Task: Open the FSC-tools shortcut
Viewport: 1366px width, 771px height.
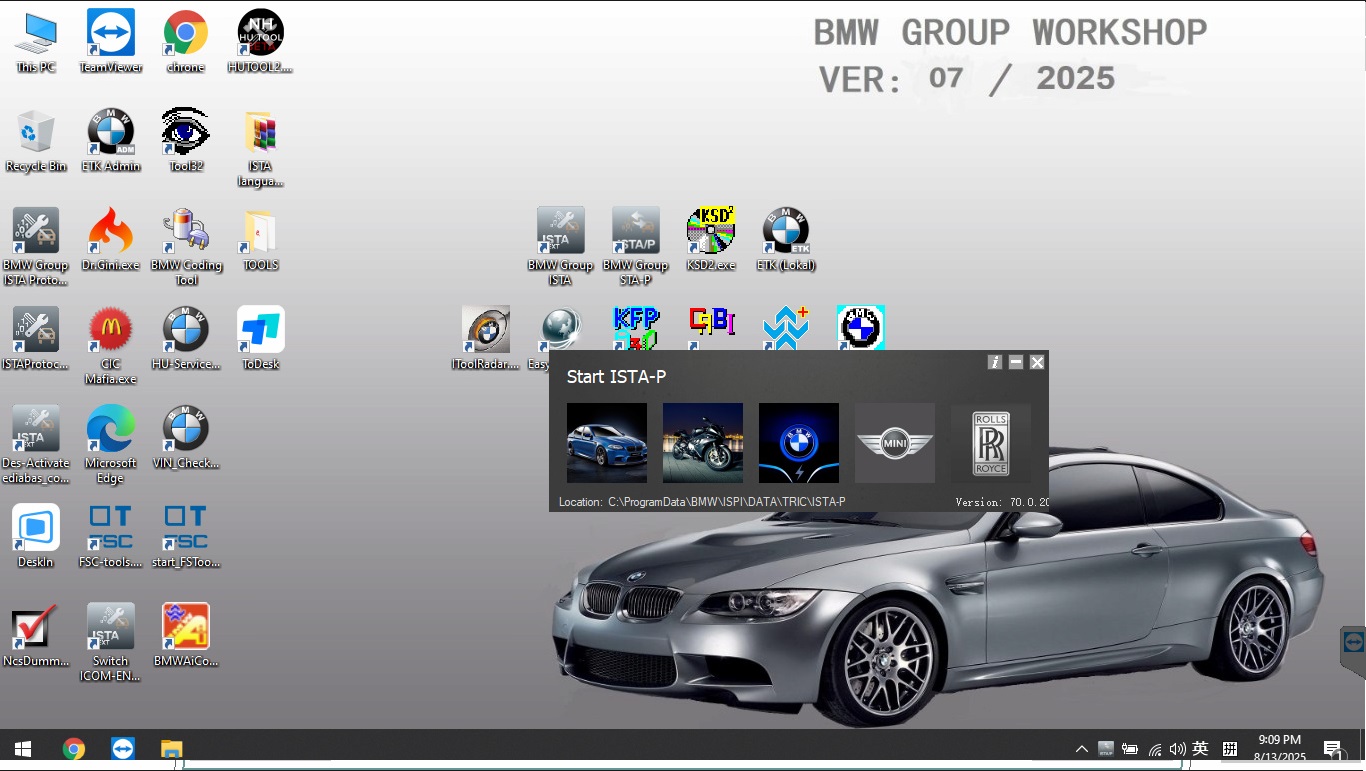Action: point(110,527)
